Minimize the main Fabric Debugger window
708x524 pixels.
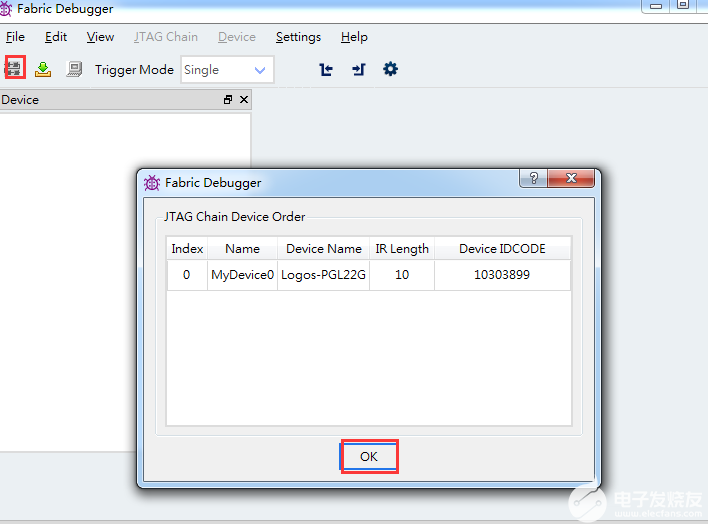pos(656,5)
